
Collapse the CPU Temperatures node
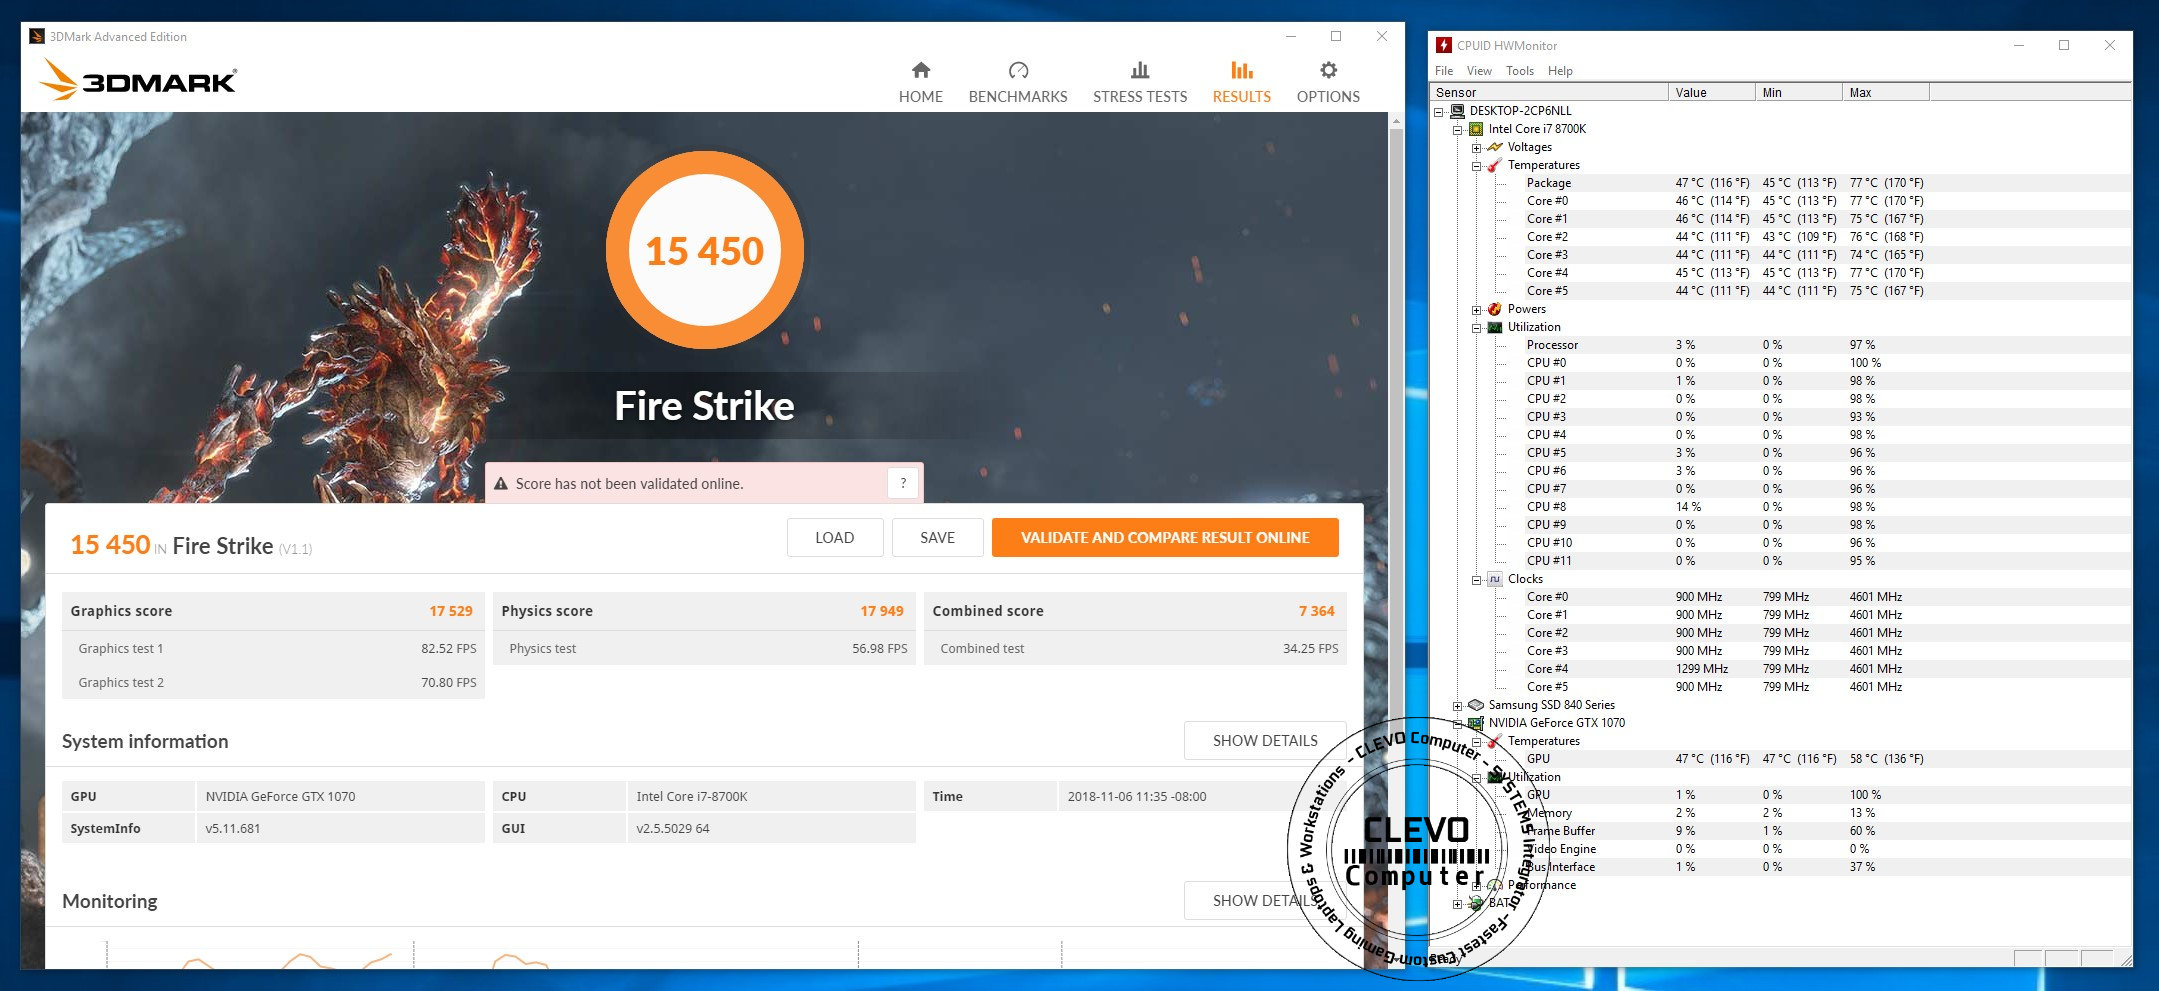click(x=1476, y=166)
